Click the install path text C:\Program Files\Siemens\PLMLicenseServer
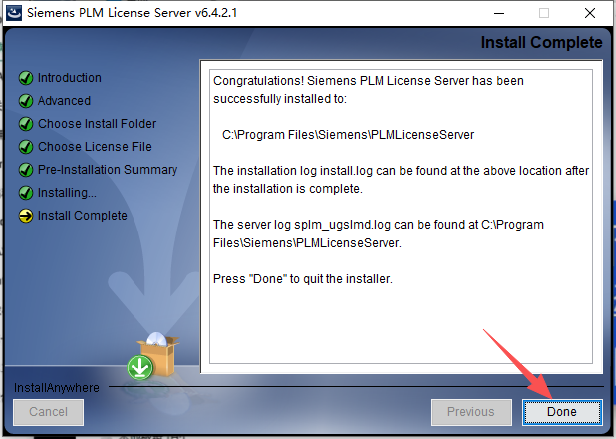 (348, 135)
